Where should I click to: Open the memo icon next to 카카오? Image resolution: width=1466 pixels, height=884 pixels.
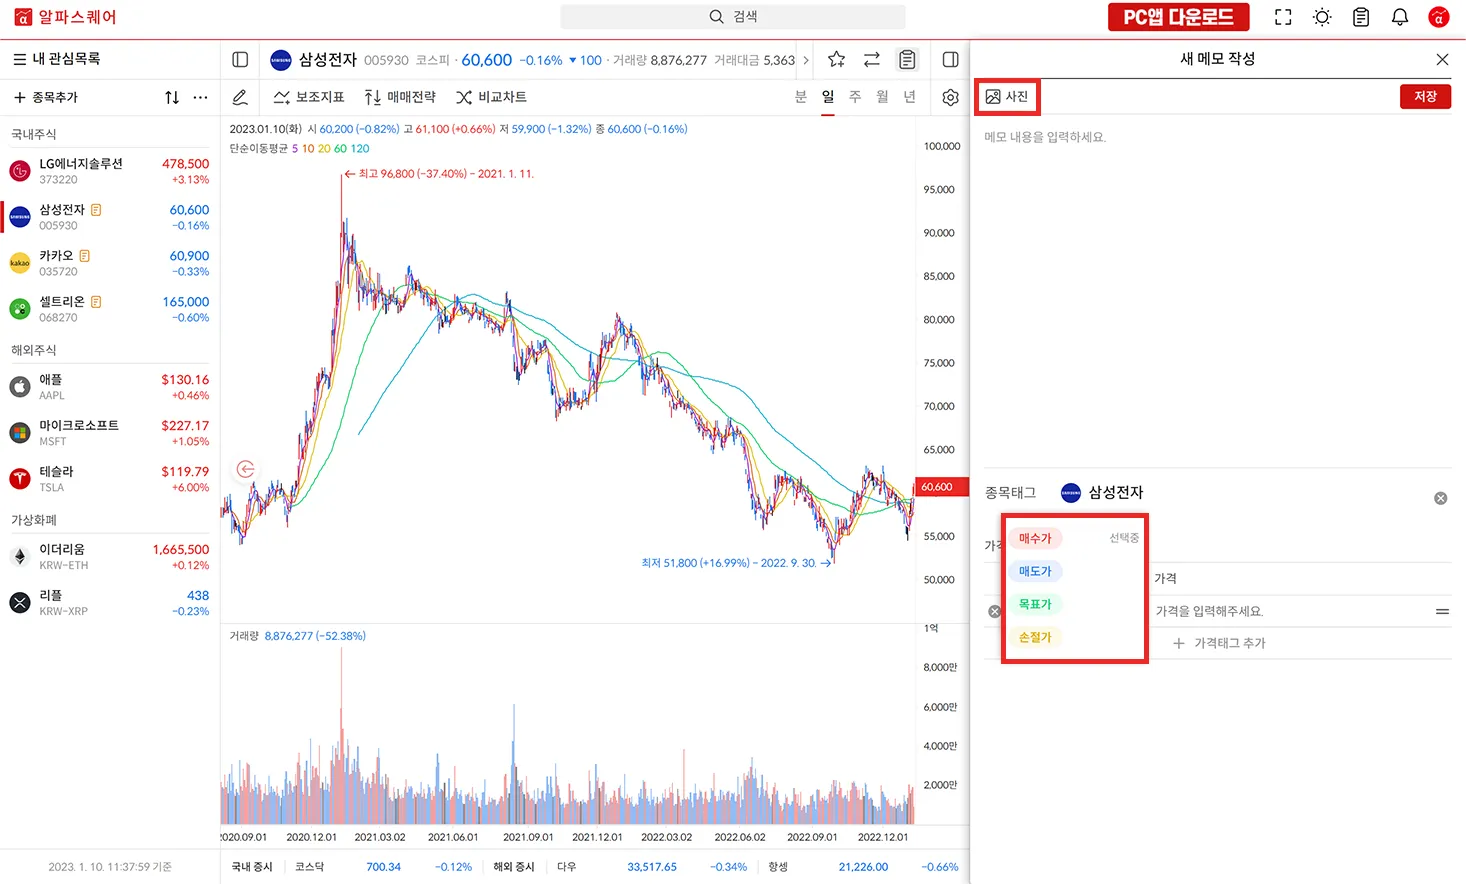click(x=84, y=256)
